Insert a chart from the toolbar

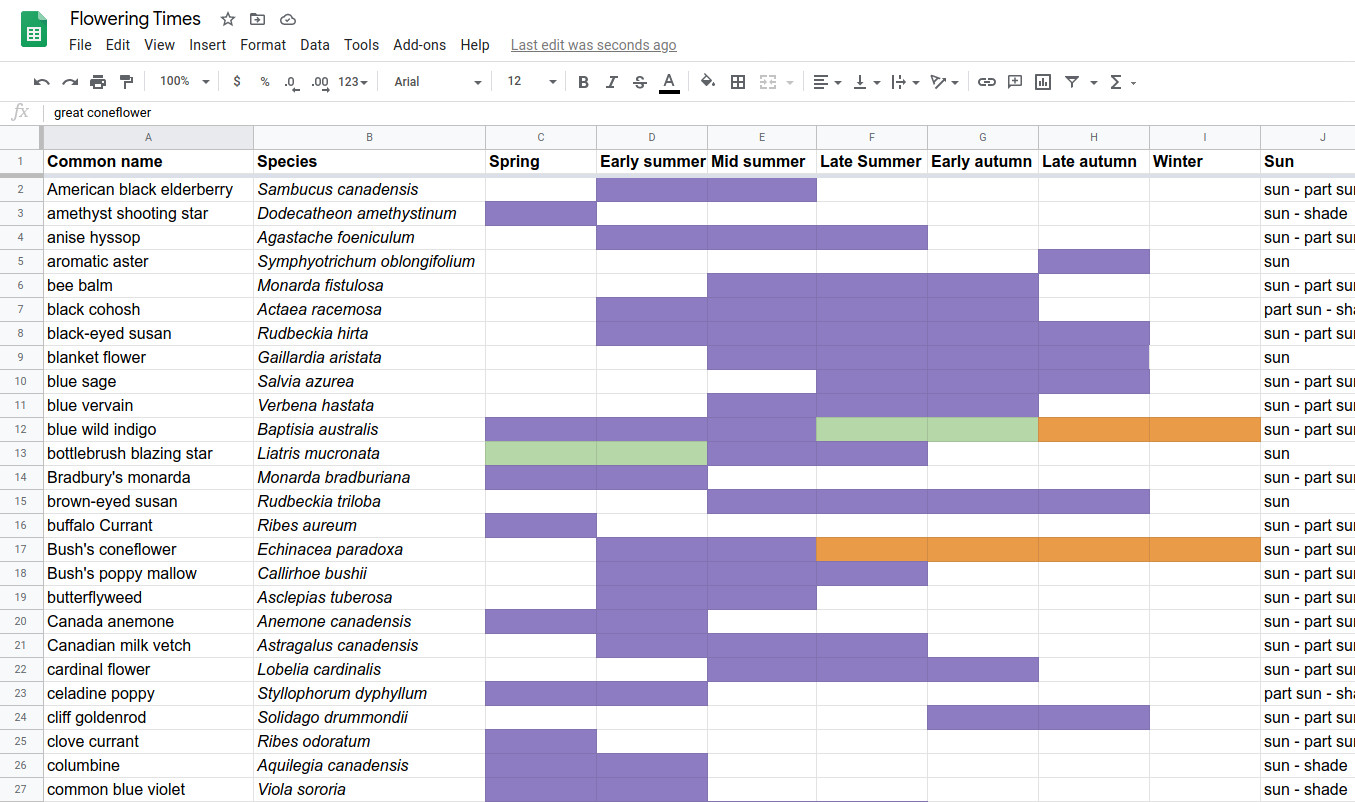tap(1043, 82)
